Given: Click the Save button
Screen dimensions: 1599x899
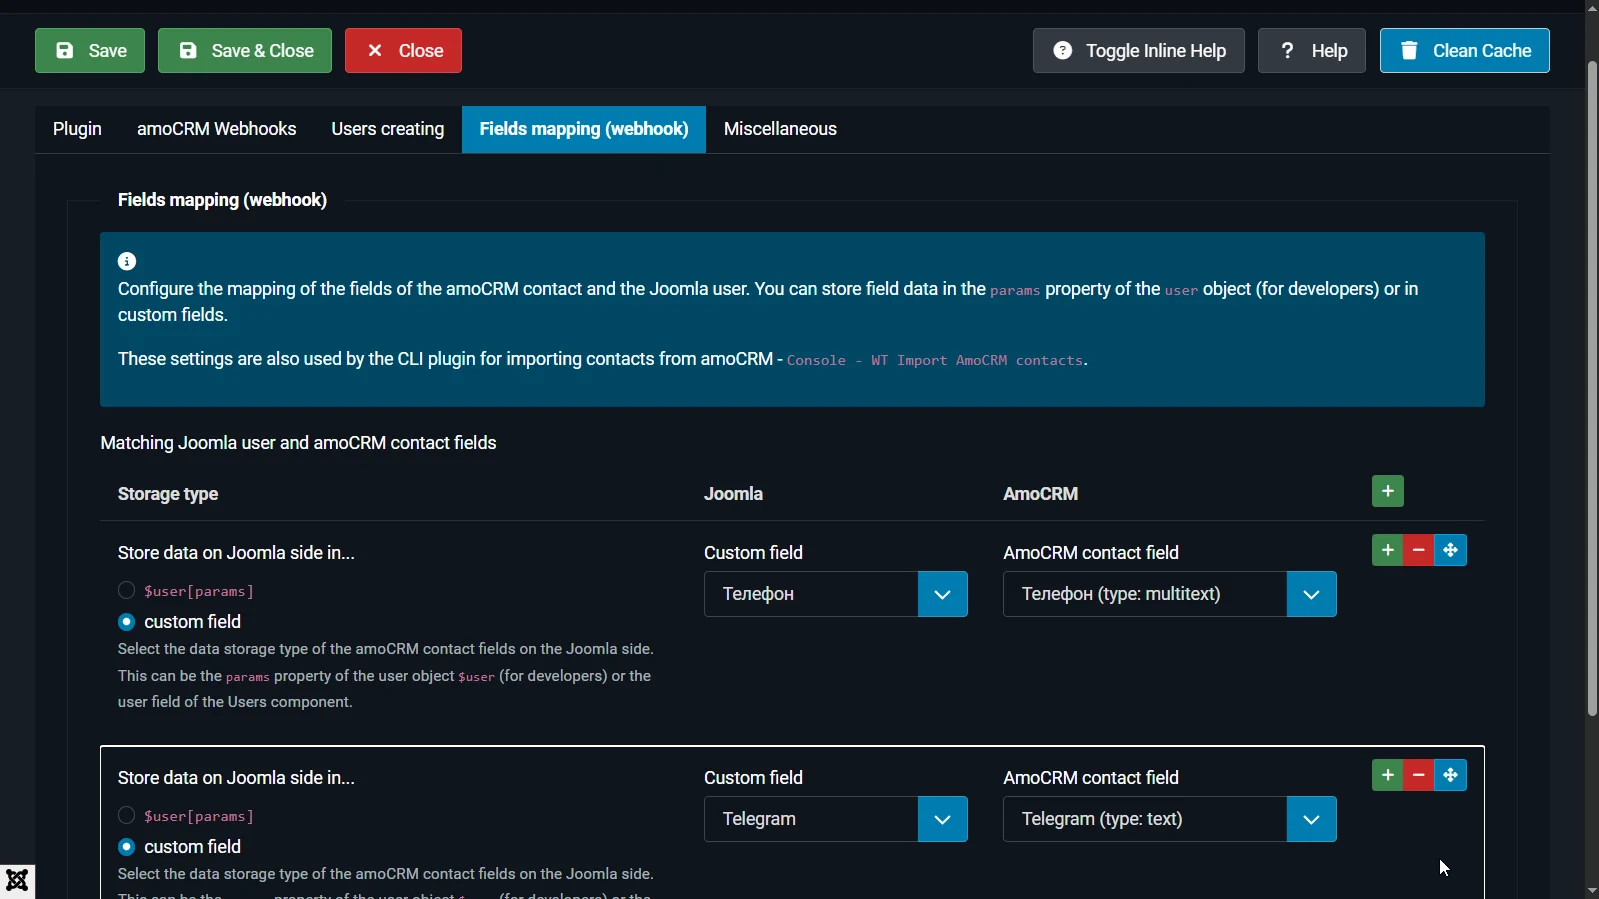Looking at the screenshot, I should click(x=90, y=51).
